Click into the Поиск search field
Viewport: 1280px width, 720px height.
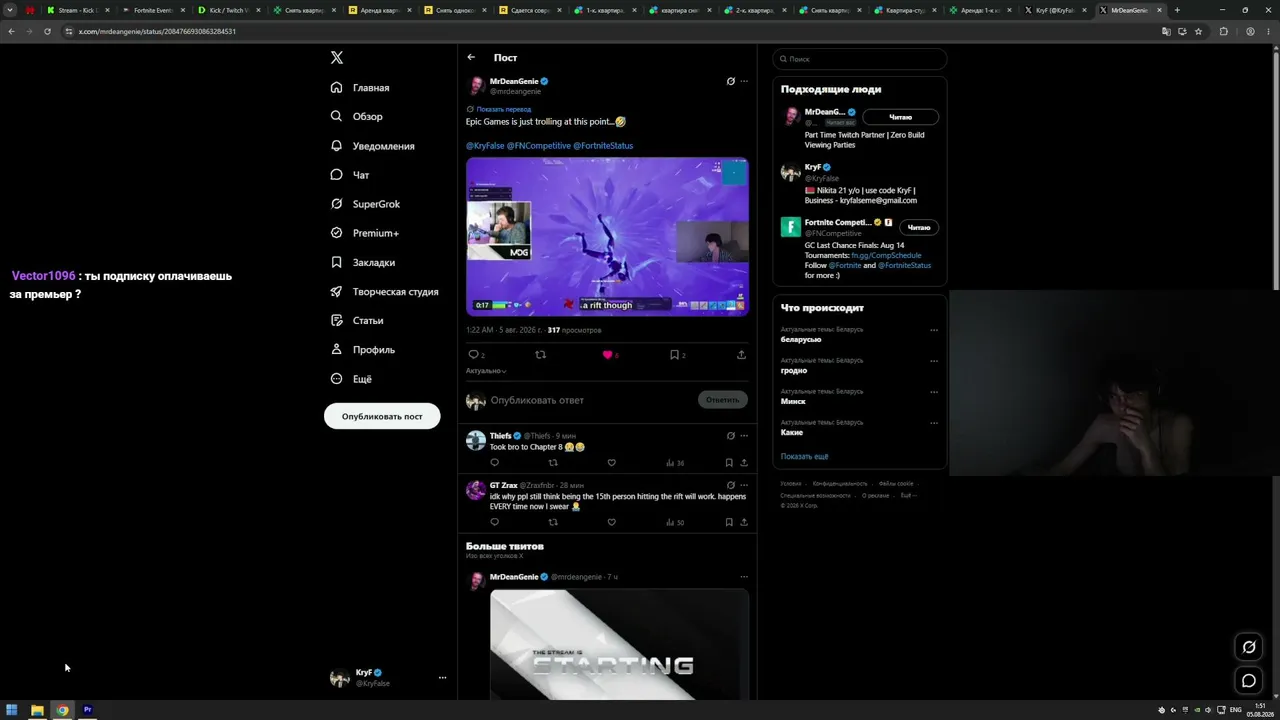point(860,59)
